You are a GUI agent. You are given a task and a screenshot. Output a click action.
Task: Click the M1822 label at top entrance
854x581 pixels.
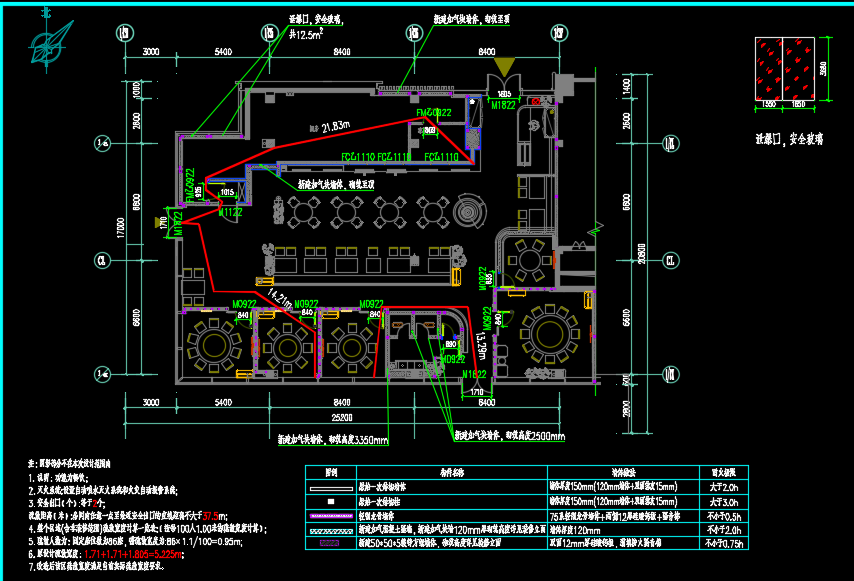(502, 103)
